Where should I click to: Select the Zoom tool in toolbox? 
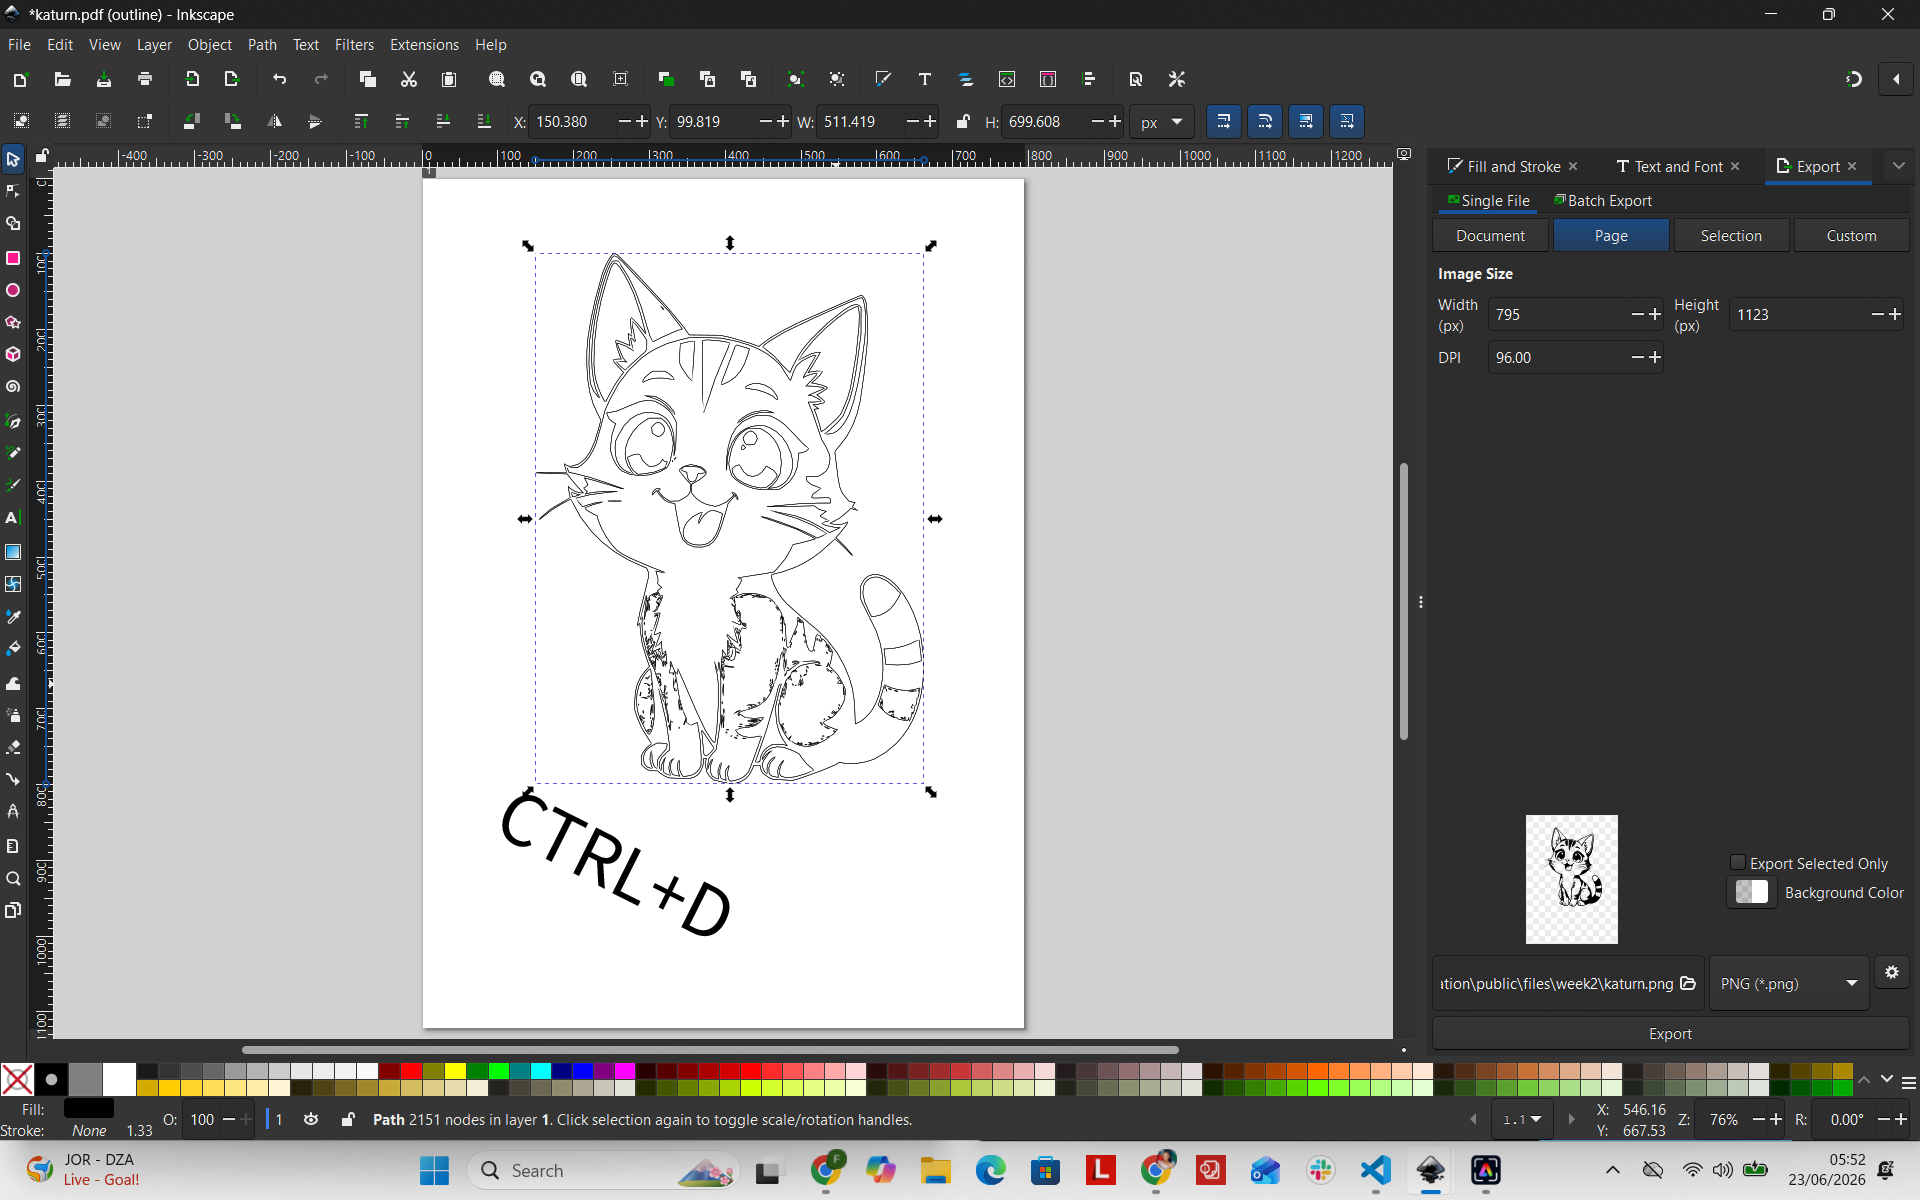(x=13, y=879)
